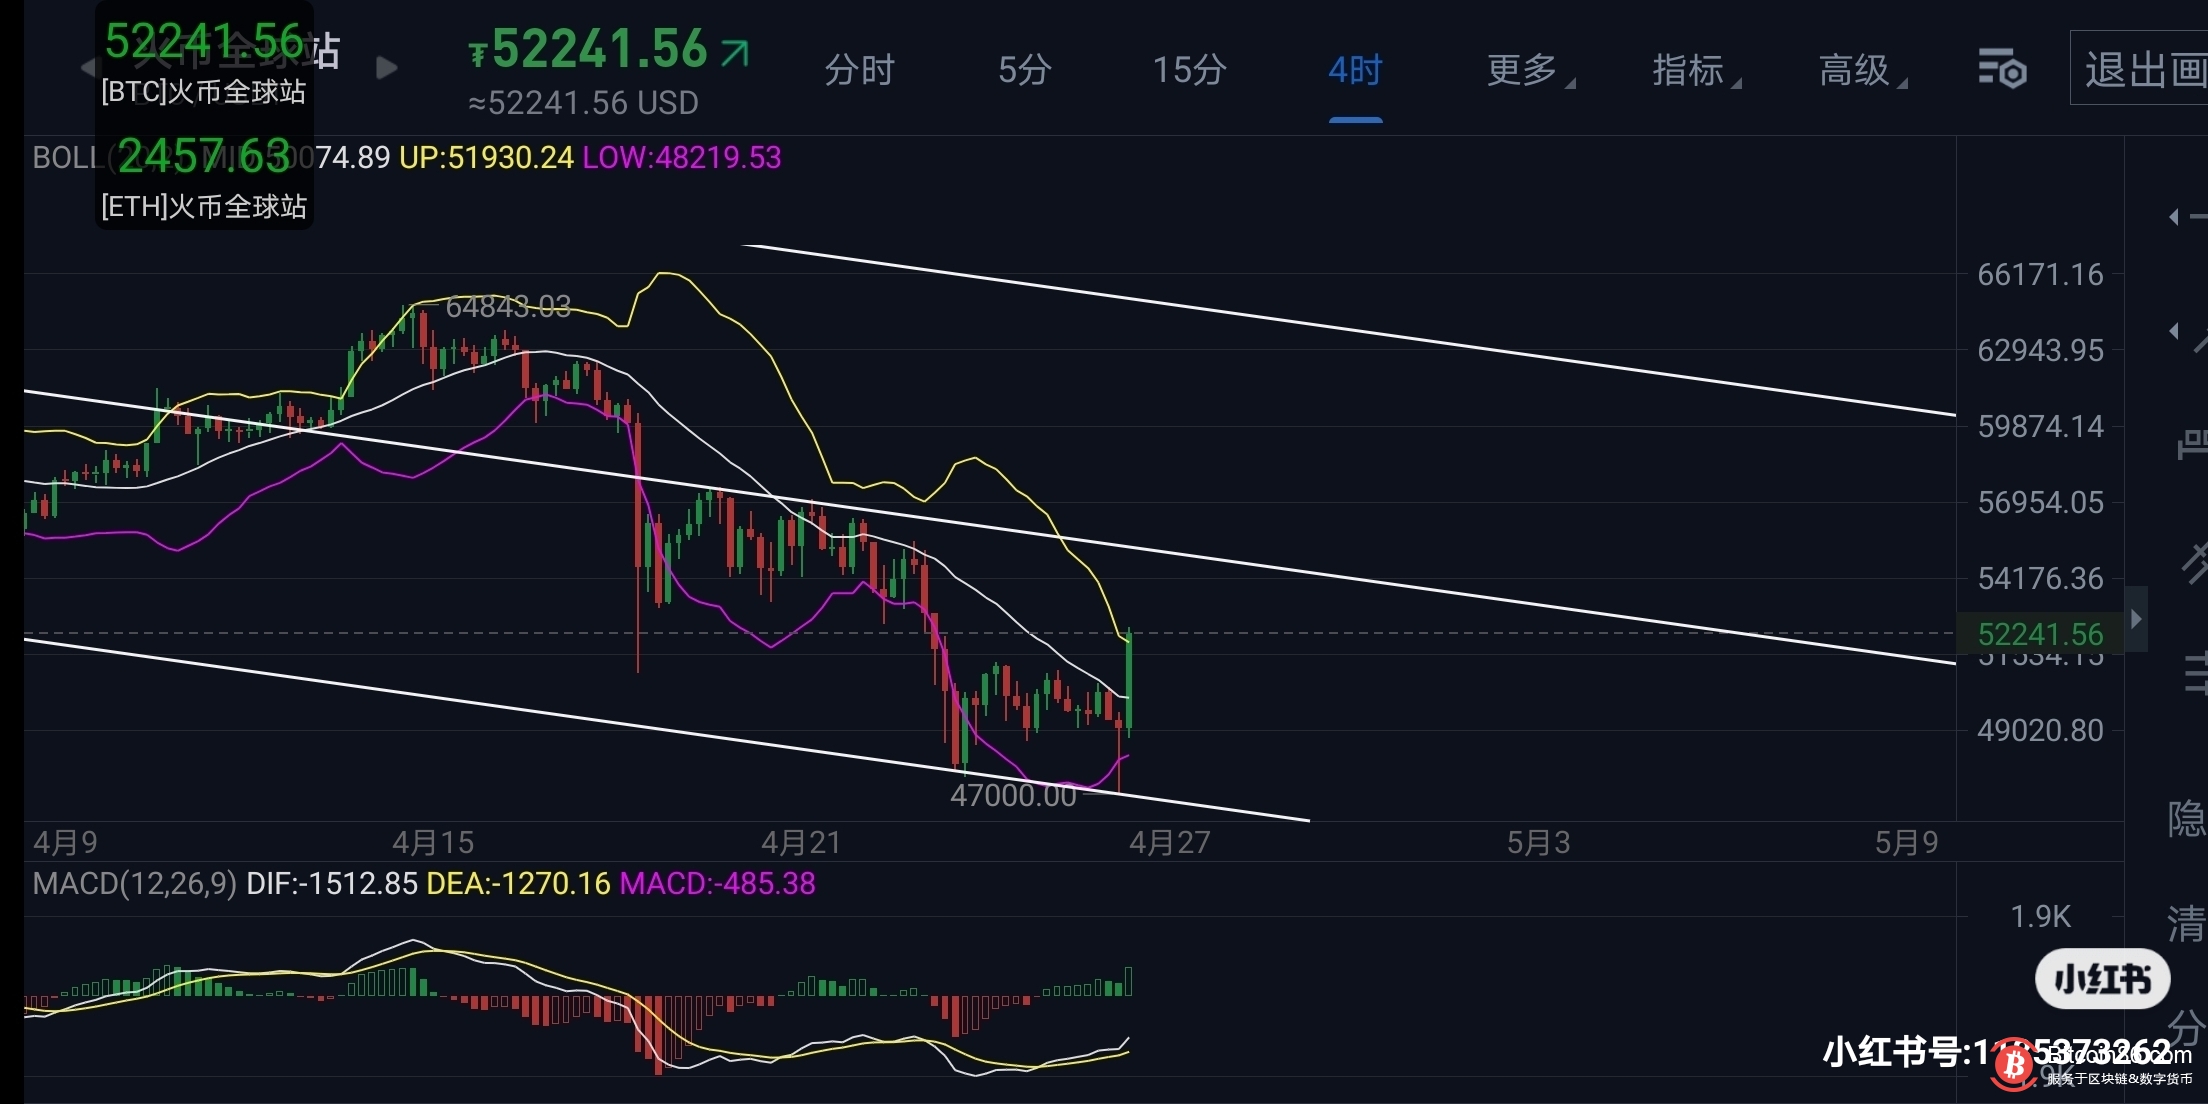Image resolution: width=2208 pixels, height=1104 pixels.
Task: Tap the ETH floating price widget
Action: (x=204, y=178)
